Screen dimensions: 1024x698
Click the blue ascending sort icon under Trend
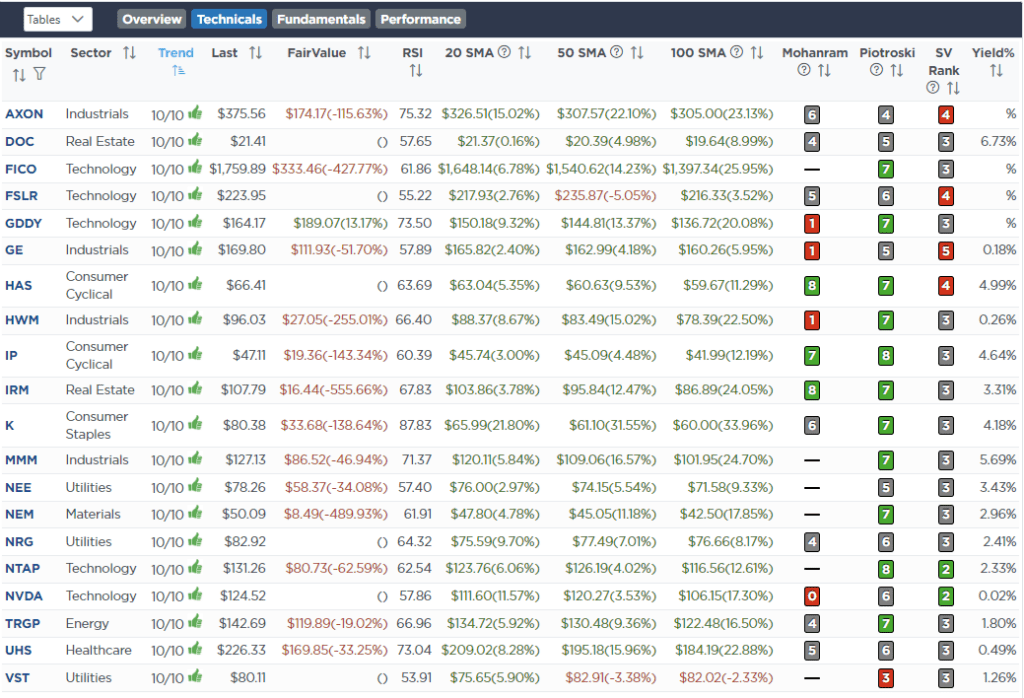click(x=177, y=68)
